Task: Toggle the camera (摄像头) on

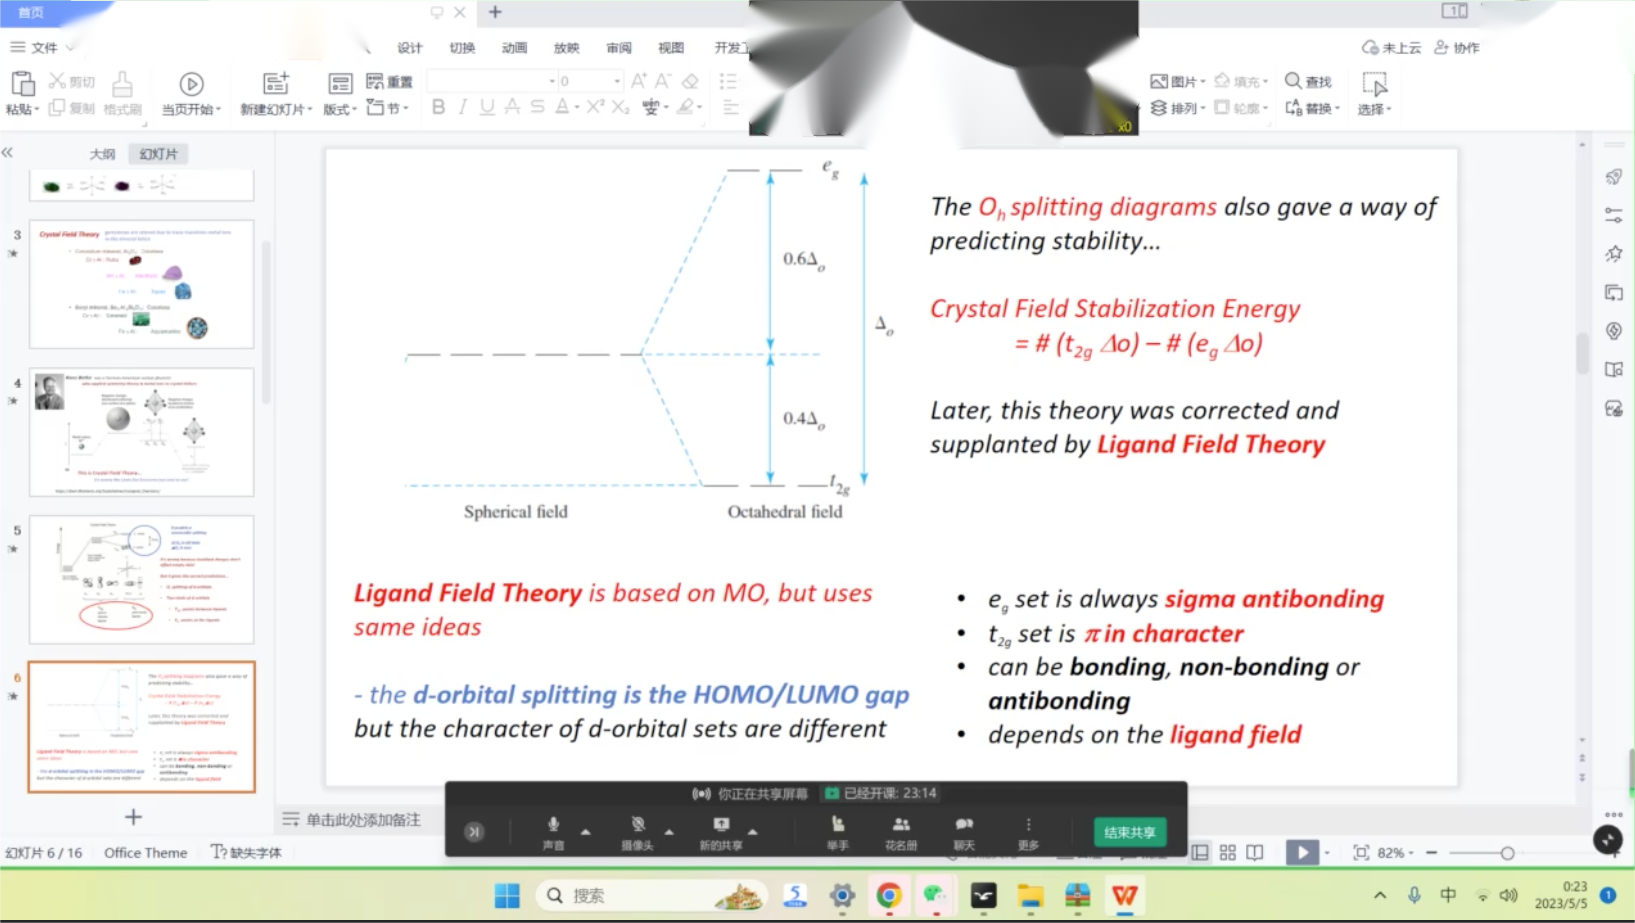Action: point(637,830)
